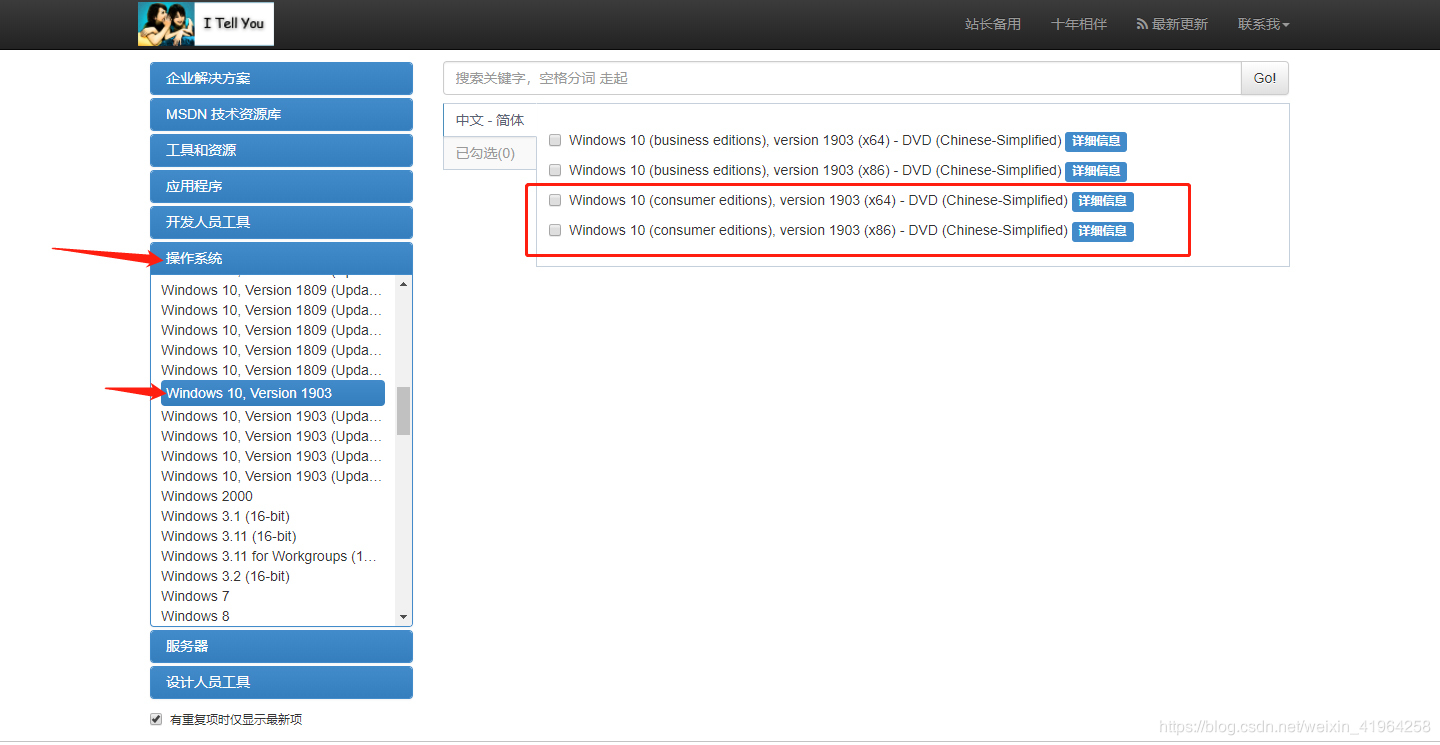The width and height of the screenshot is (1440, 745).
Task: Select Windows 3.11 for Workgroups entry
Action: pyautogui.click(x=269, y=556)
